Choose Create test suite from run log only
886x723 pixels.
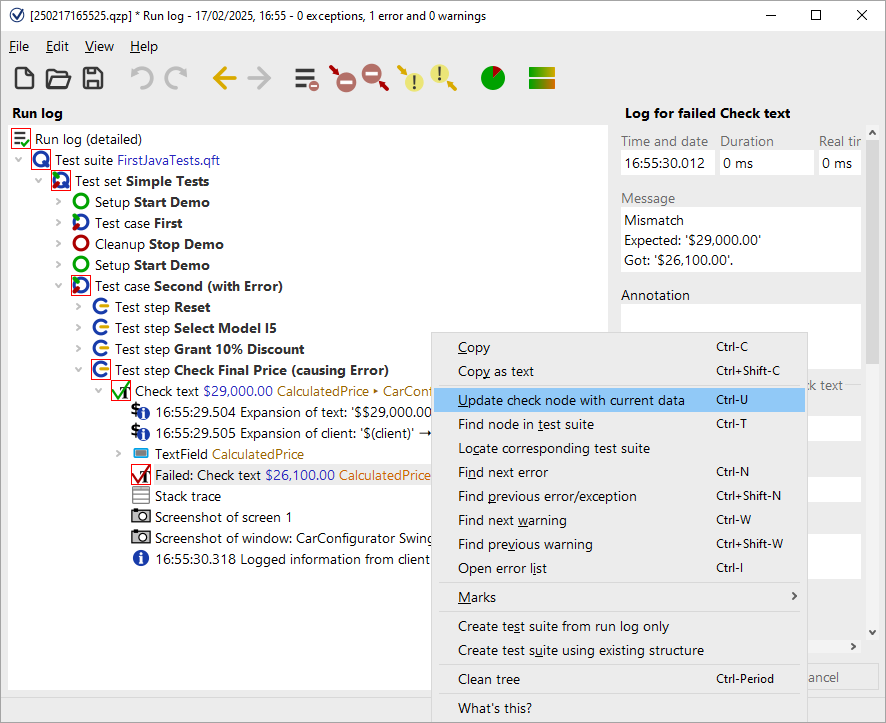pyautogui.click(x=619, y=626)
